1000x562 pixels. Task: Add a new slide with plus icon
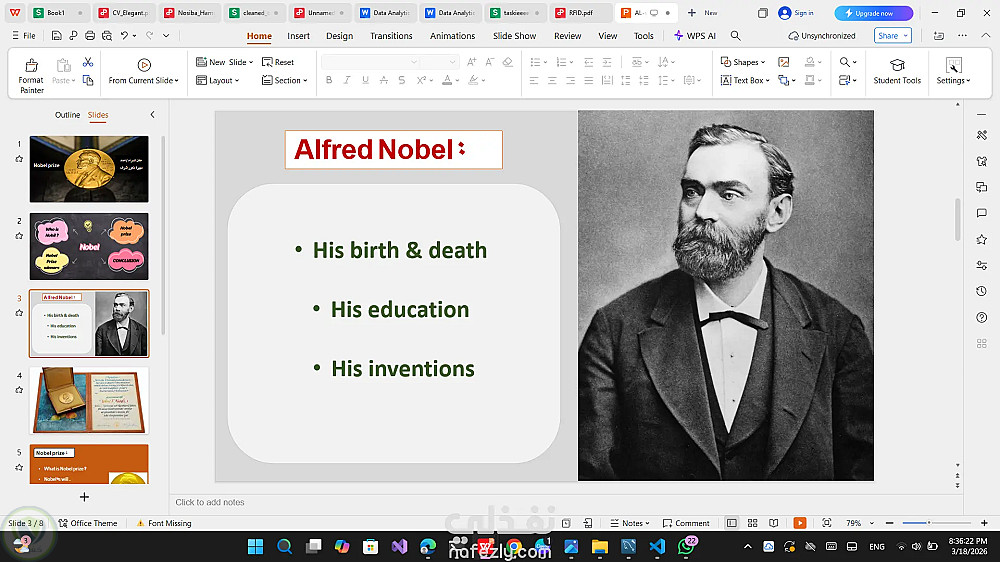(84, 497)
